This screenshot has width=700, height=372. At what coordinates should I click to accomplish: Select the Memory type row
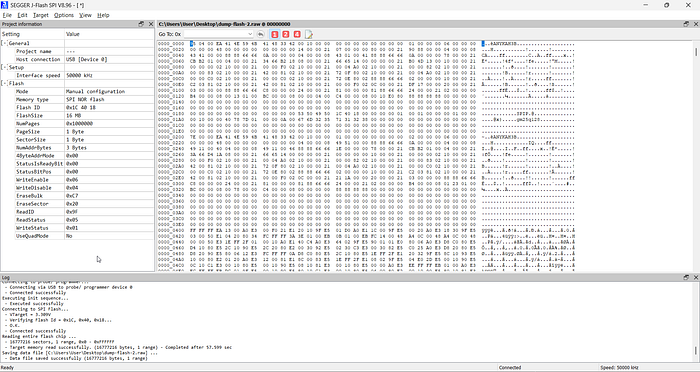pos(77,100)
